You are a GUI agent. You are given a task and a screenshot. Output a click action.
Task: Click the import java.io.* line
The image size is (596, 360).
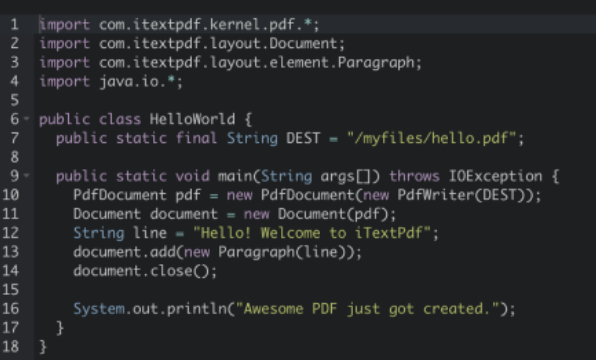[x=111, y=82]
